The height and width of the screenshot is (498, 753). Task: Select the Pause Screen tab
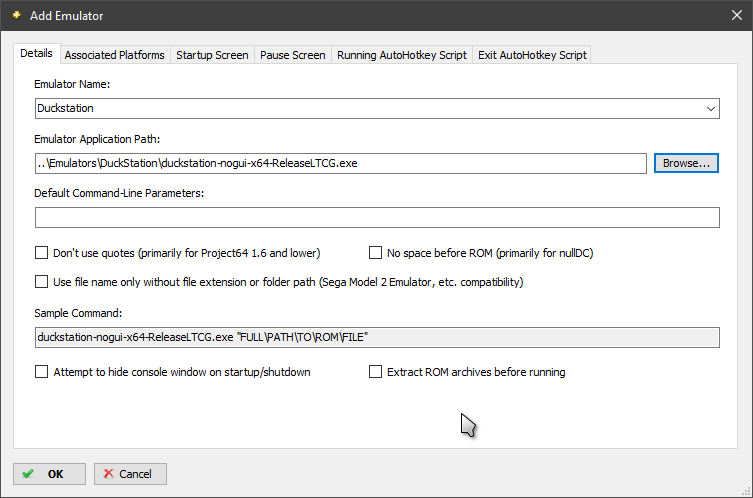292,55
